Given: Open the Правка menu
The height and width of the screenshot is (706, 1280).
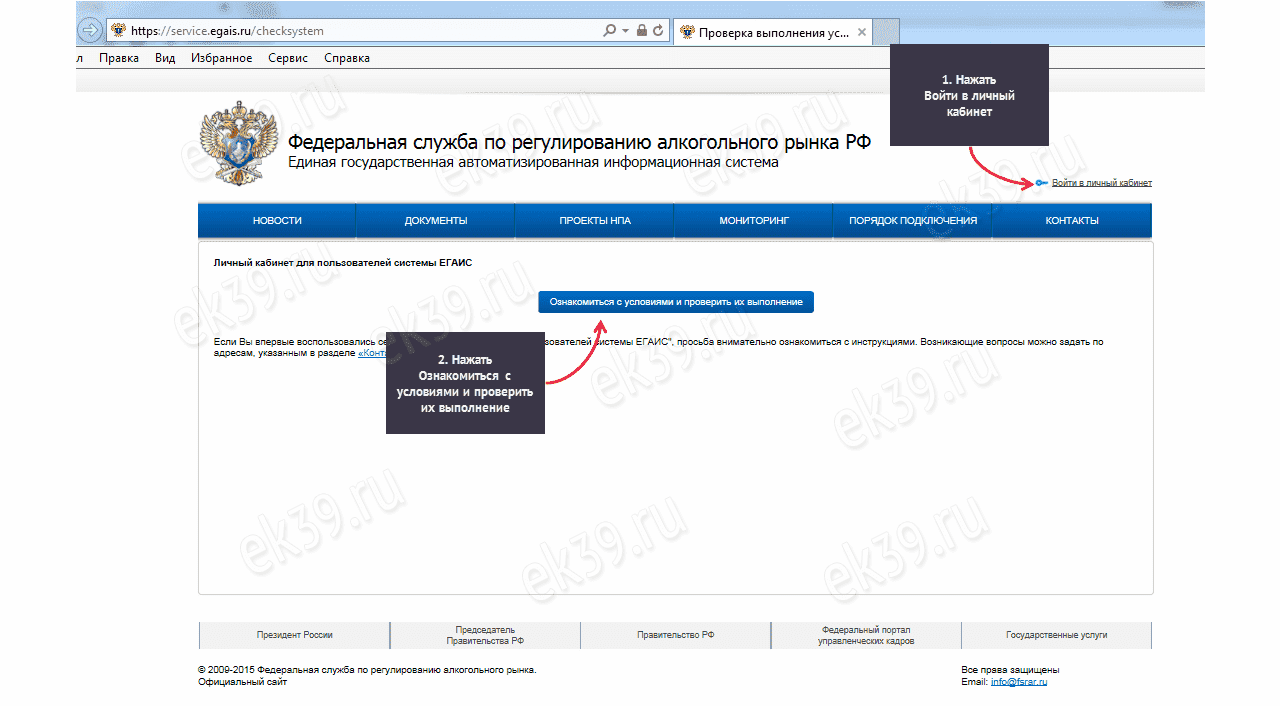Looking at the screenshot, I should [x=119, y=58].
